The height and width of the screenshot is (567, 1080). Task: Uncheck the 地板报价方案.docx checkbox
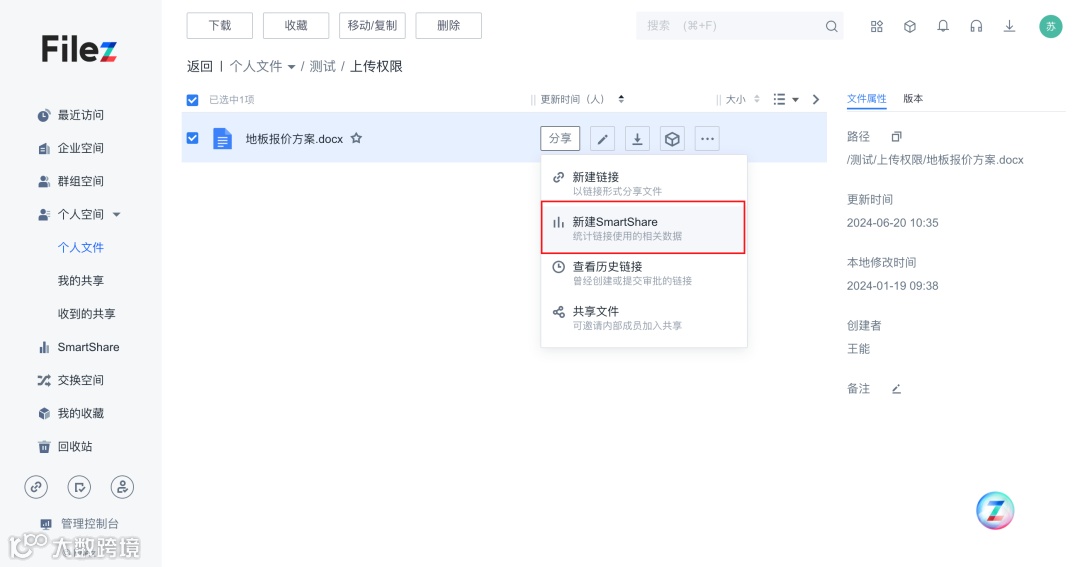tap(192, 138)
